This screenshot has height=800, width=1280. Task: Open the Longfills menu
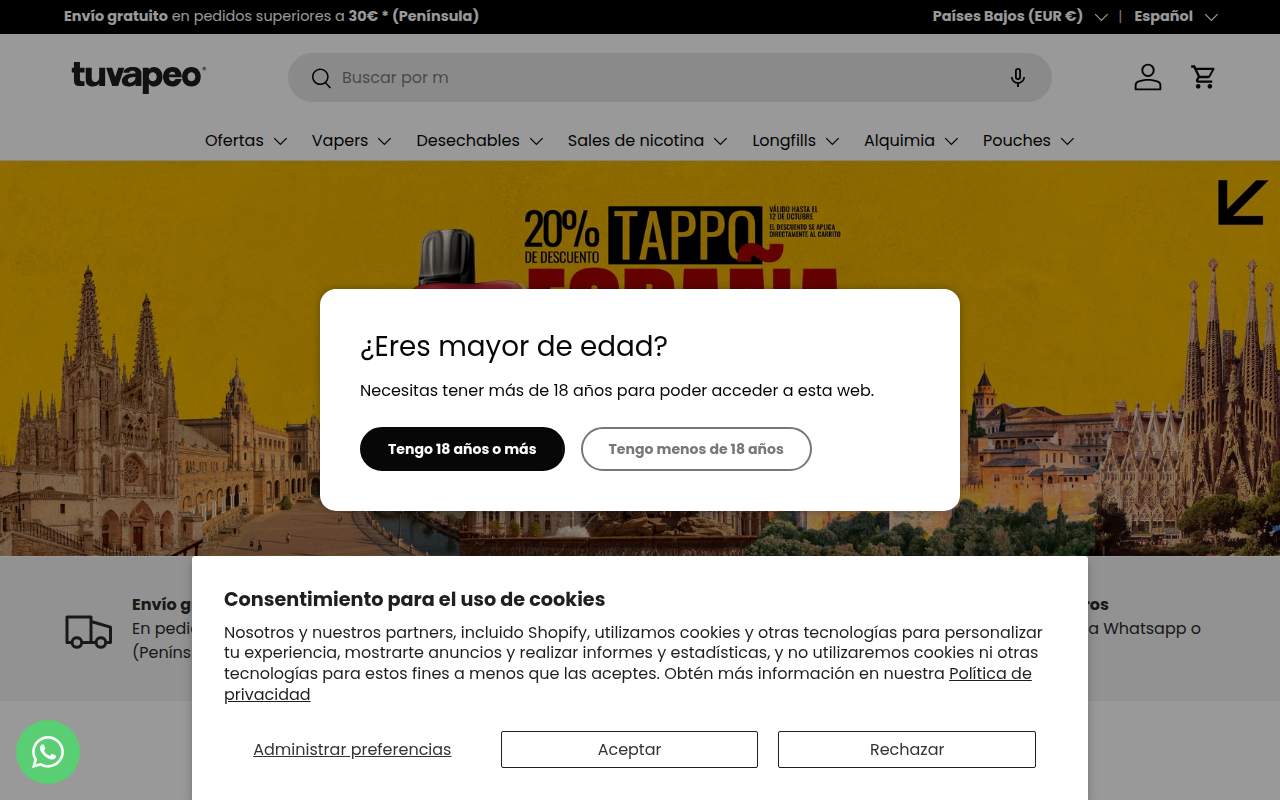(796, 141)
